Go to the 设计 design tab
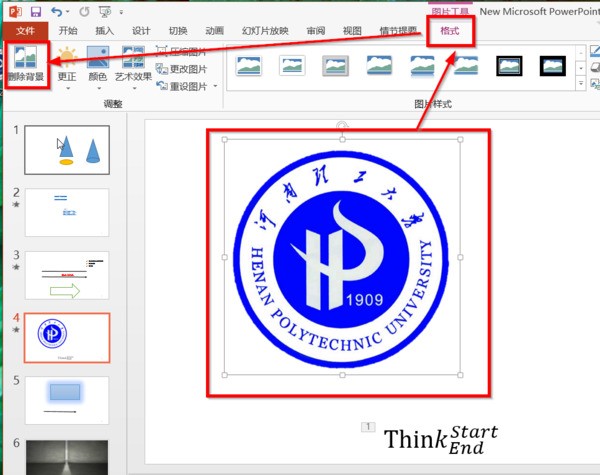The width and height of the screenshot is (600, 475). tap(141, 31)
